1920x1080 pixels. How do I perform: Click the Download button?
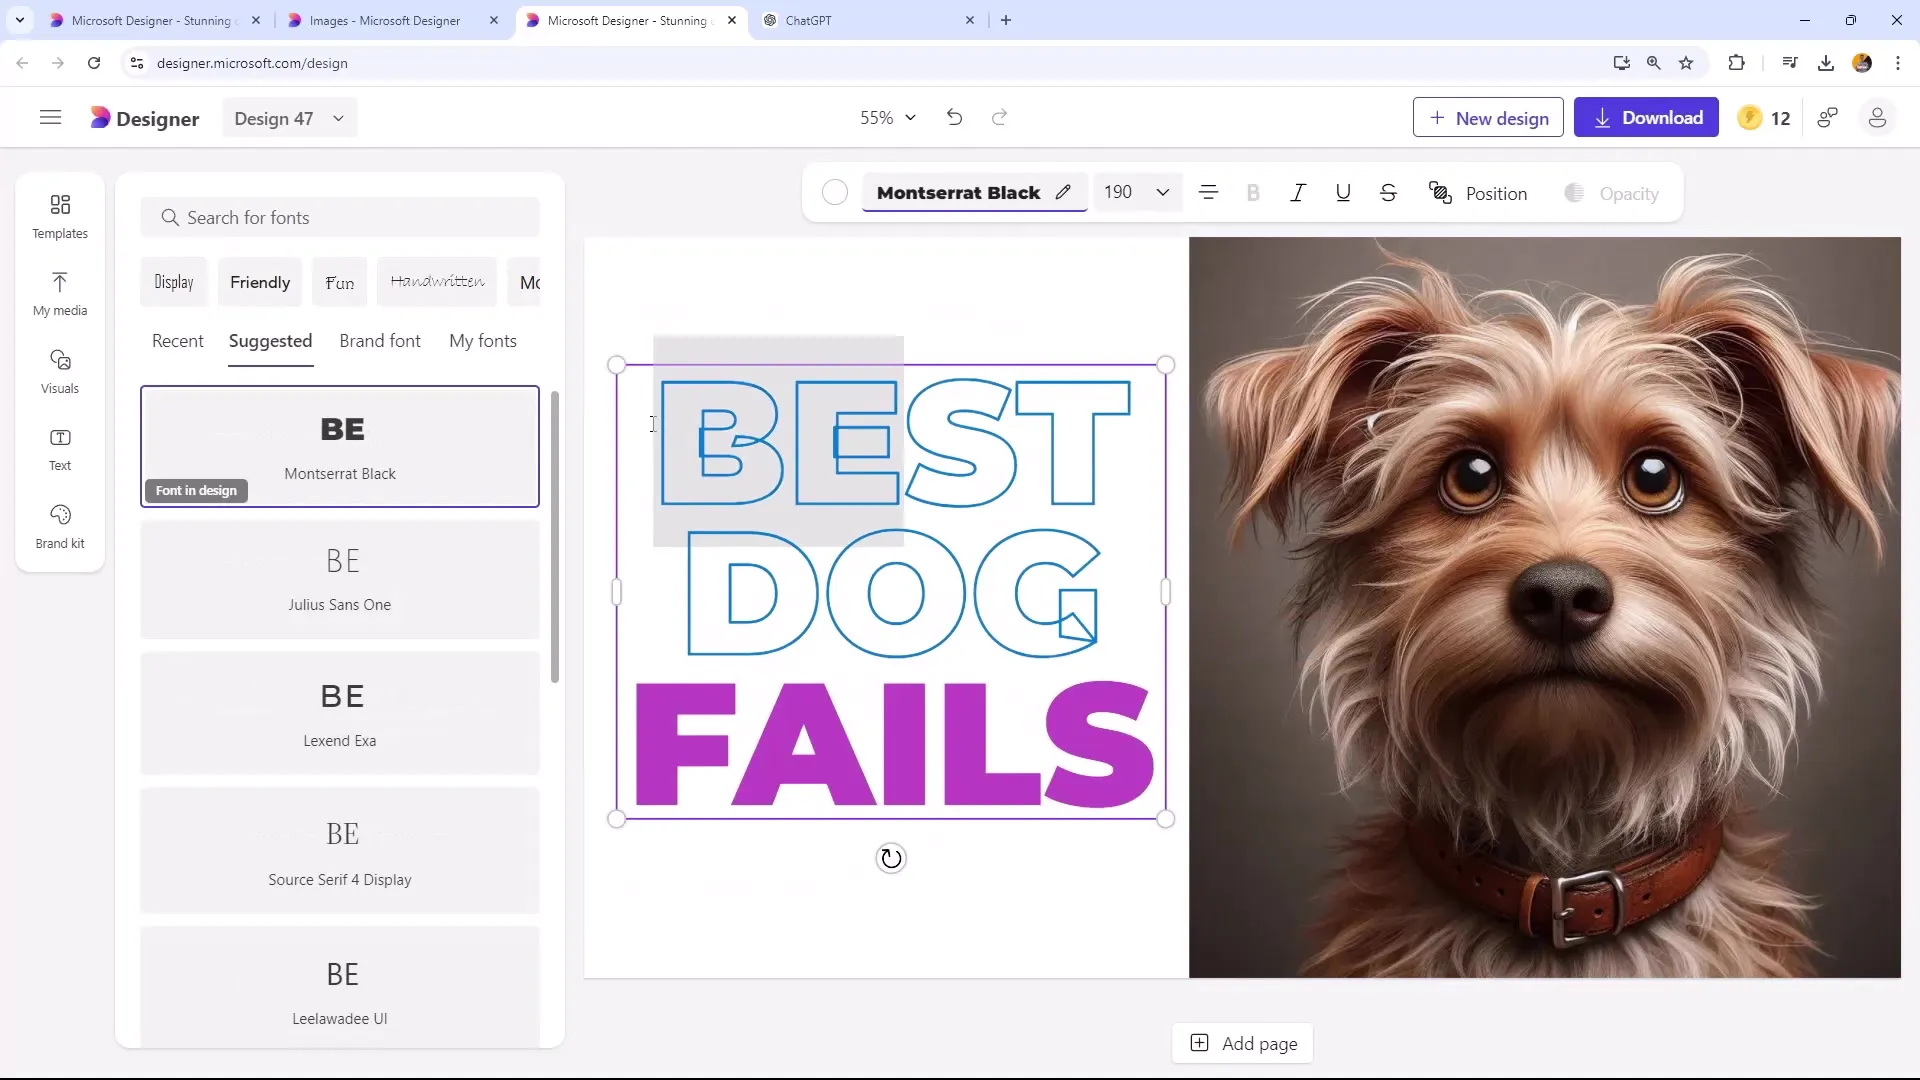pos(1646,117)
